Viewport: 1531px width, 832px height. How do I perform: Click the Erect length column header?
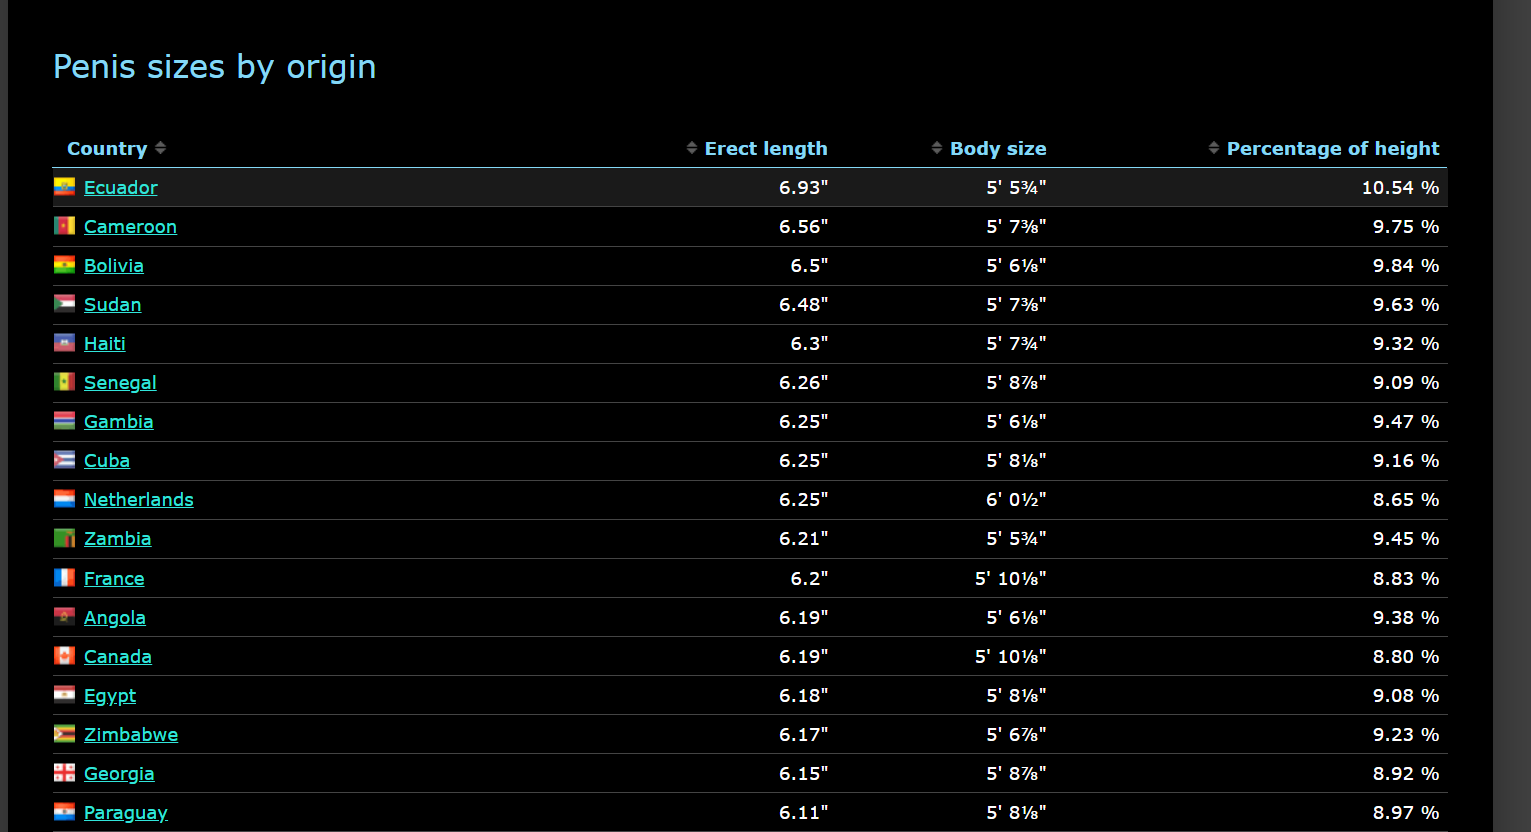click(766, 148)
